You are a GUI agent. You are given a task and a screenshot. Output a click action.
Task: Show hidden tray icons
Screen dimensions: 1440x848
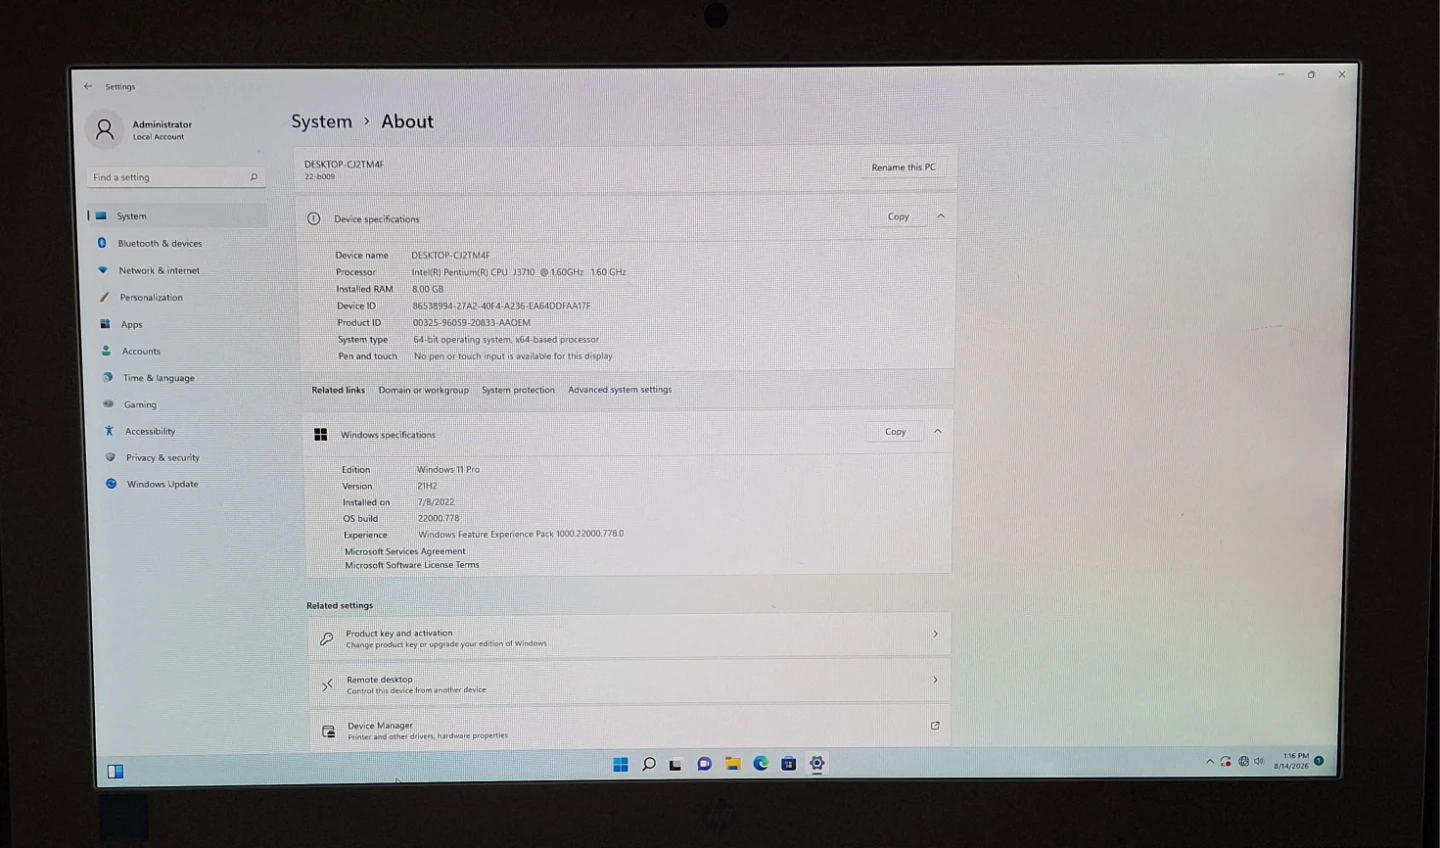1210,761
